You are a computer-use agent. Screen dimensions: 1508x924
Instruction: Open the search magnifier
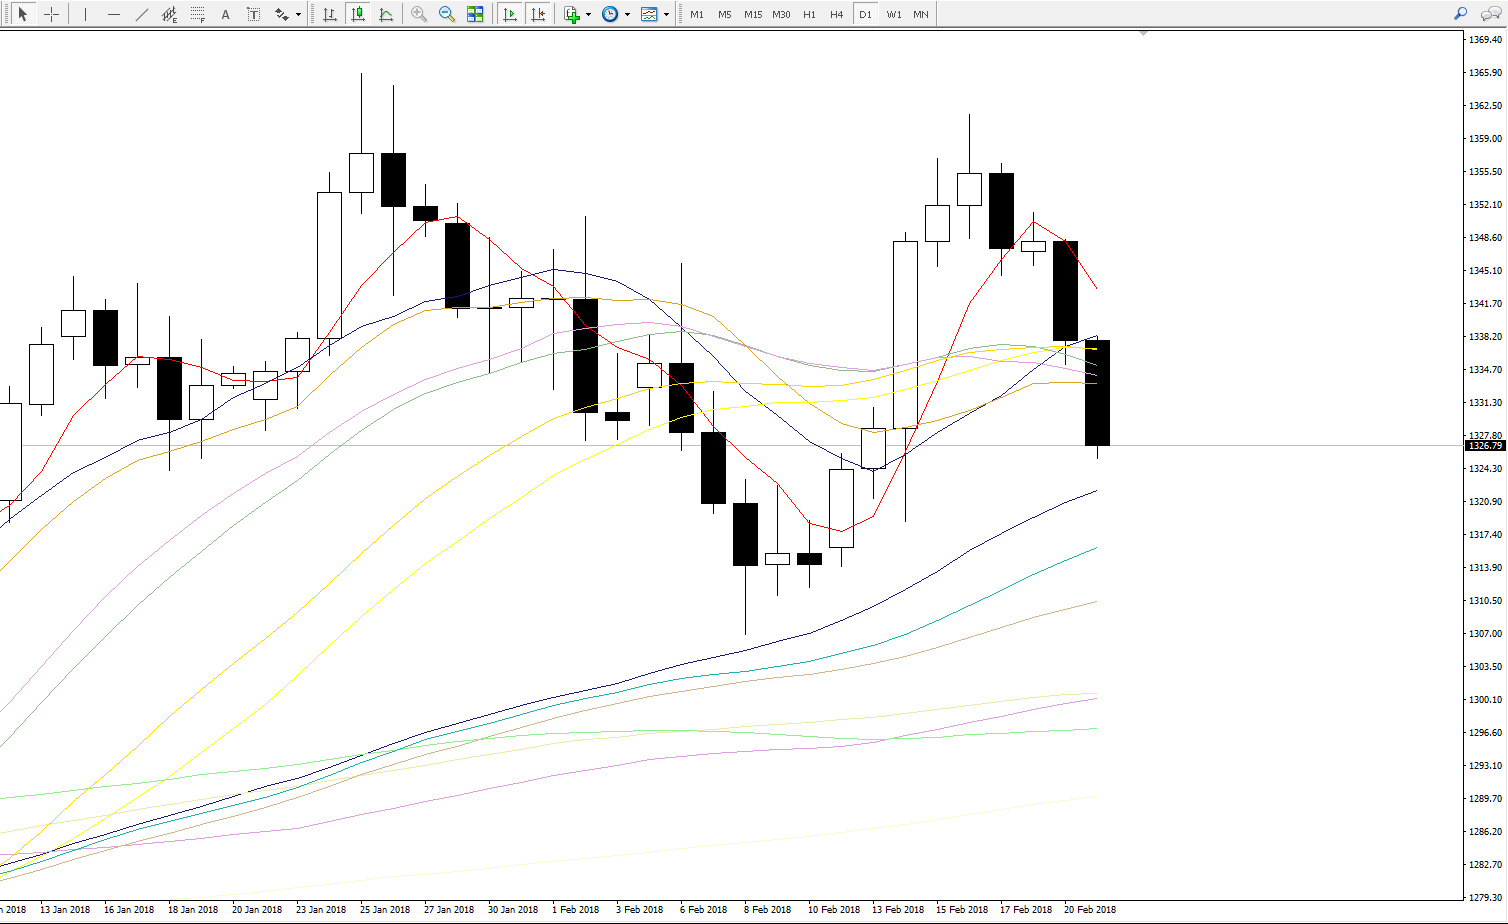[1461, 14]
